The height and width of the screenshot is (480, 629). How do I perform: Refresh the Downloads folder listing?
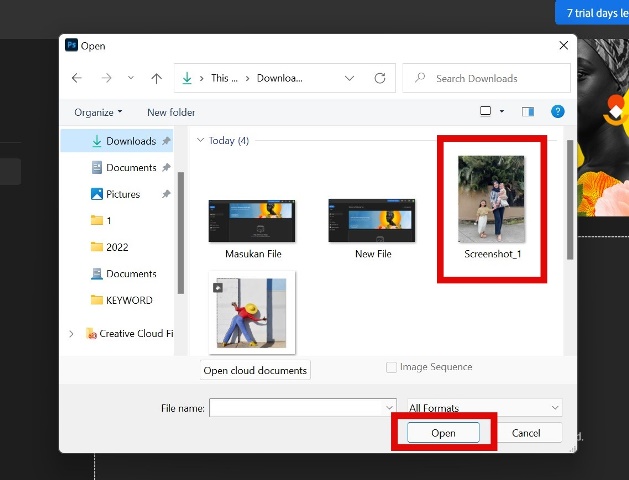380,78
